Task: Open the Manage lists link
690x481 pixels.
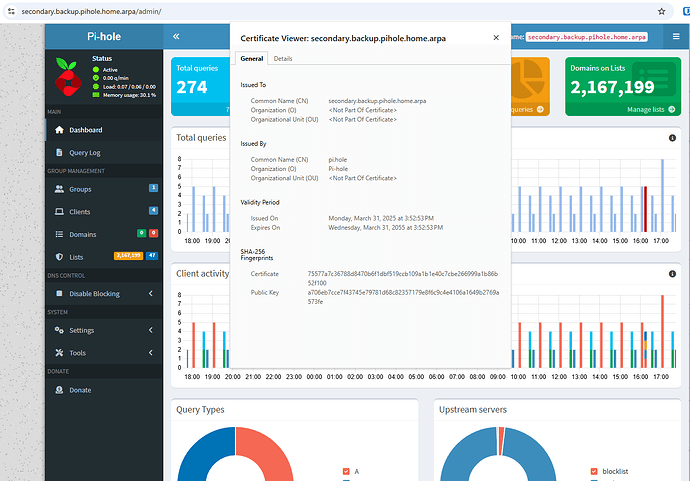Action: pyautogui.click(x=651, y=110)
